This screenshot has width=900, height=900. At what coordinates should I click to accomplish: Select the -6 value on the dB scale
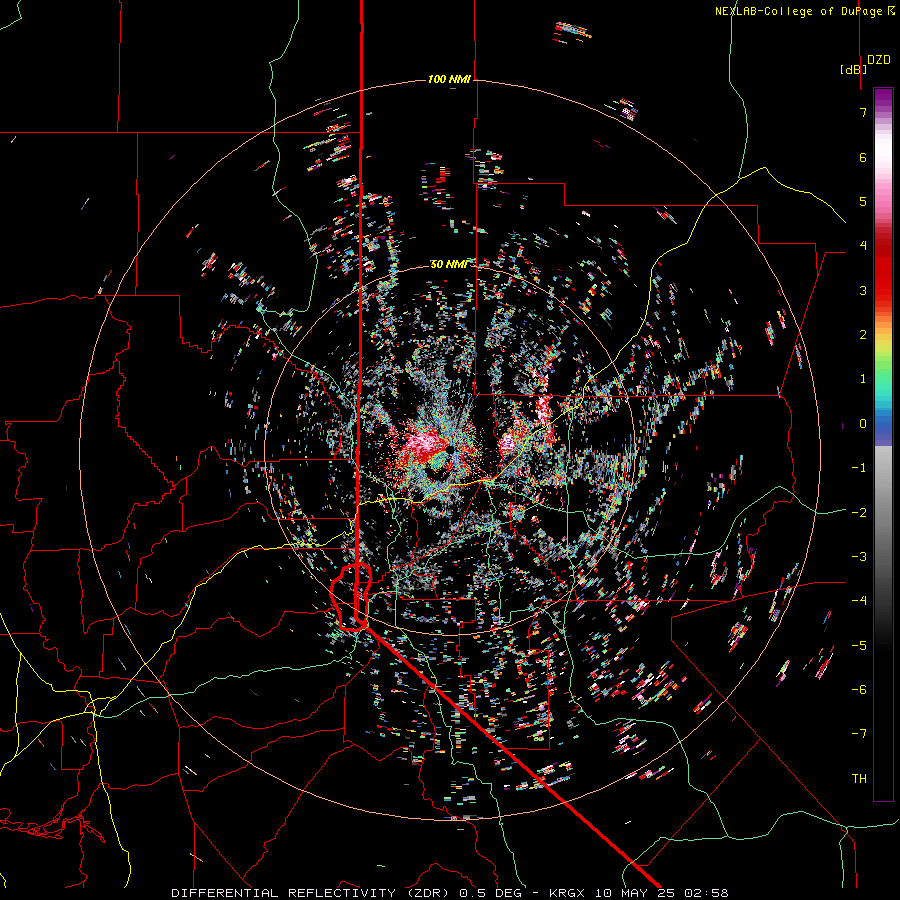pyautogui.click(x=859, y=690)
